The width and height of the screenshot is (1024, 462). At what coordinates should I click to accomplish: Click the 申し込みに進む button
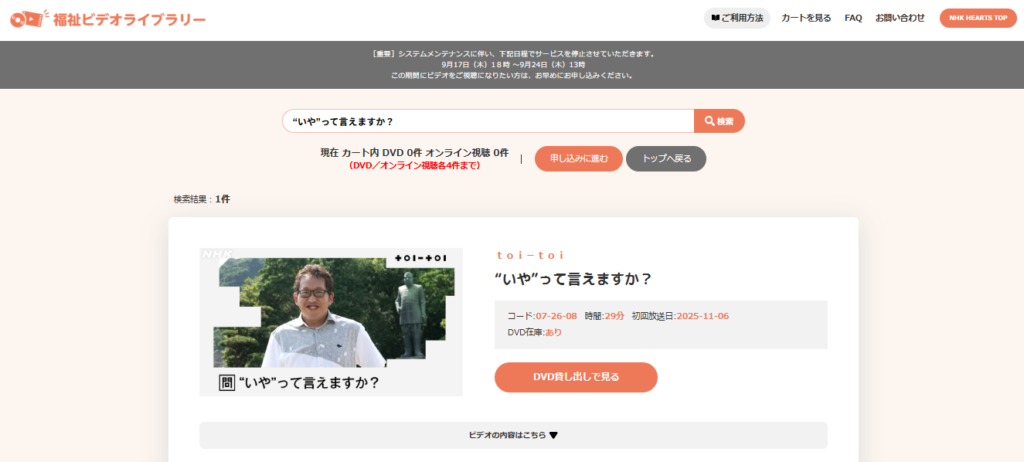(579, 159)
